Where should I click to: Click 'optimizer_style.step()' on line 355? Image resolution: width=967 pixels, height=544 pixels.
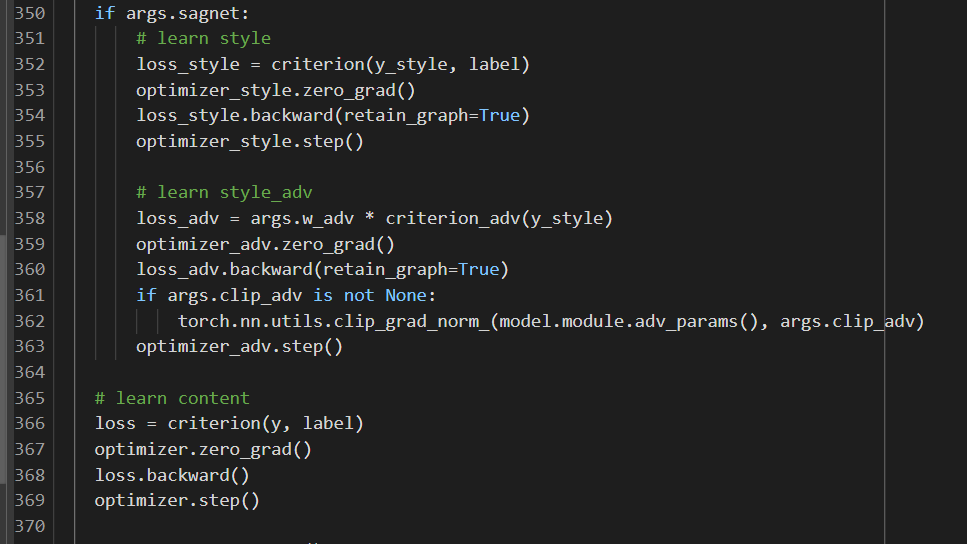coord(250,141)
